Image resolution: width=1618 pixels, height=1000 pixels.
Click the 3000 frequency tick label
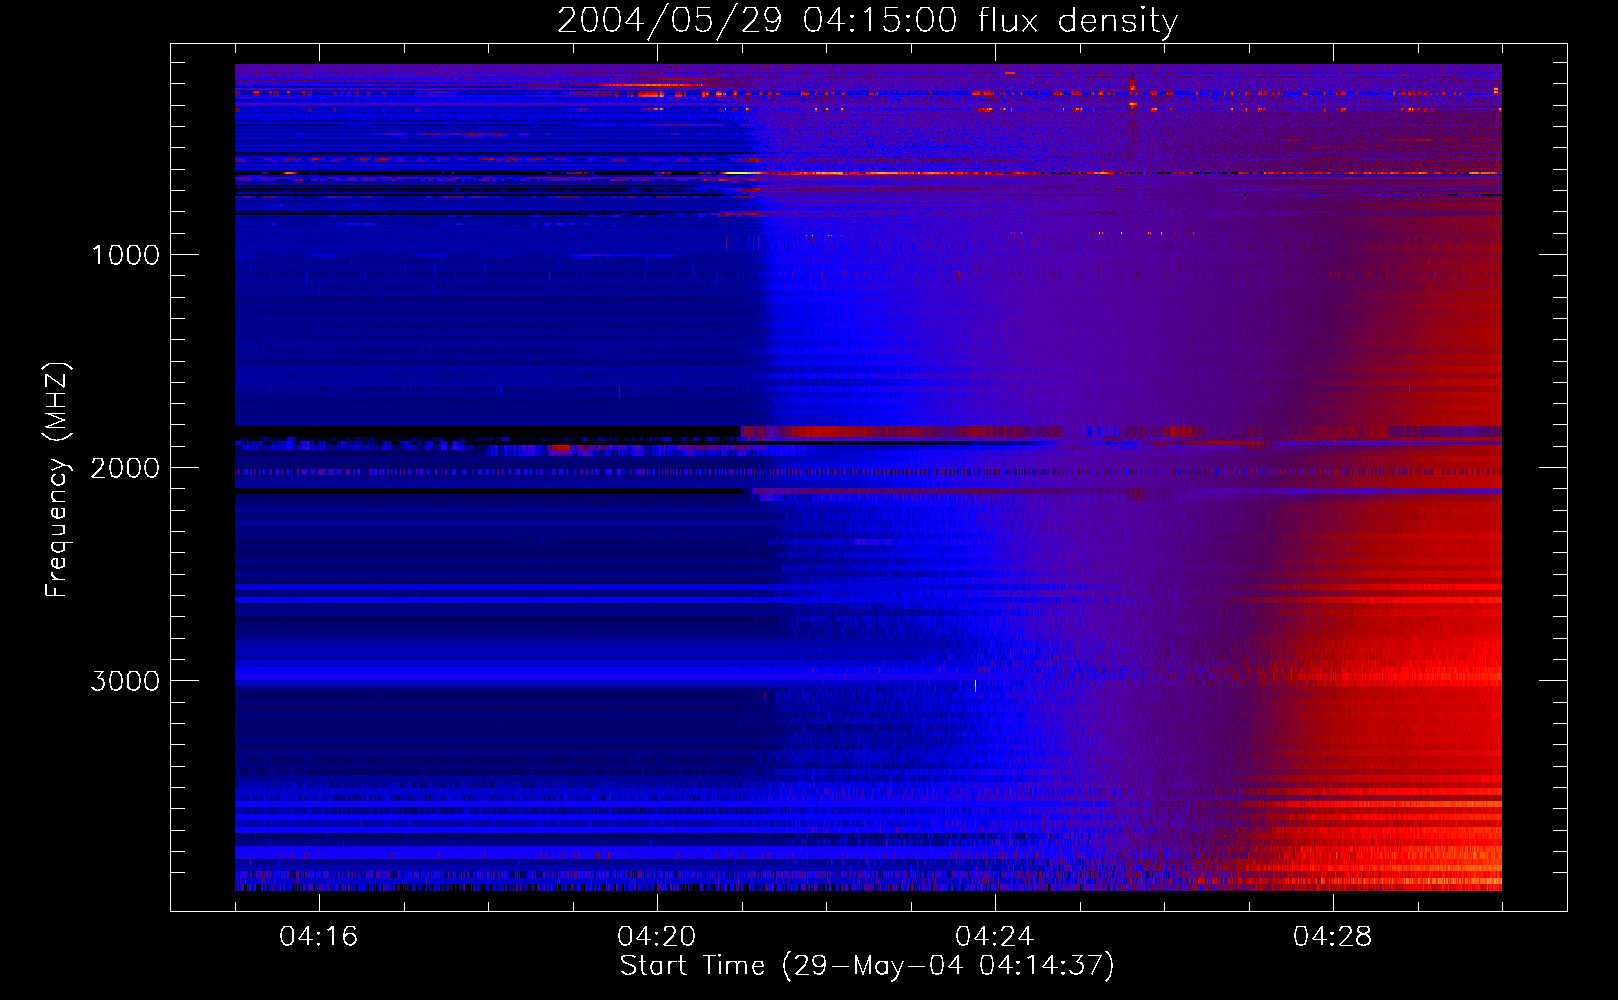tap(125, 681)
